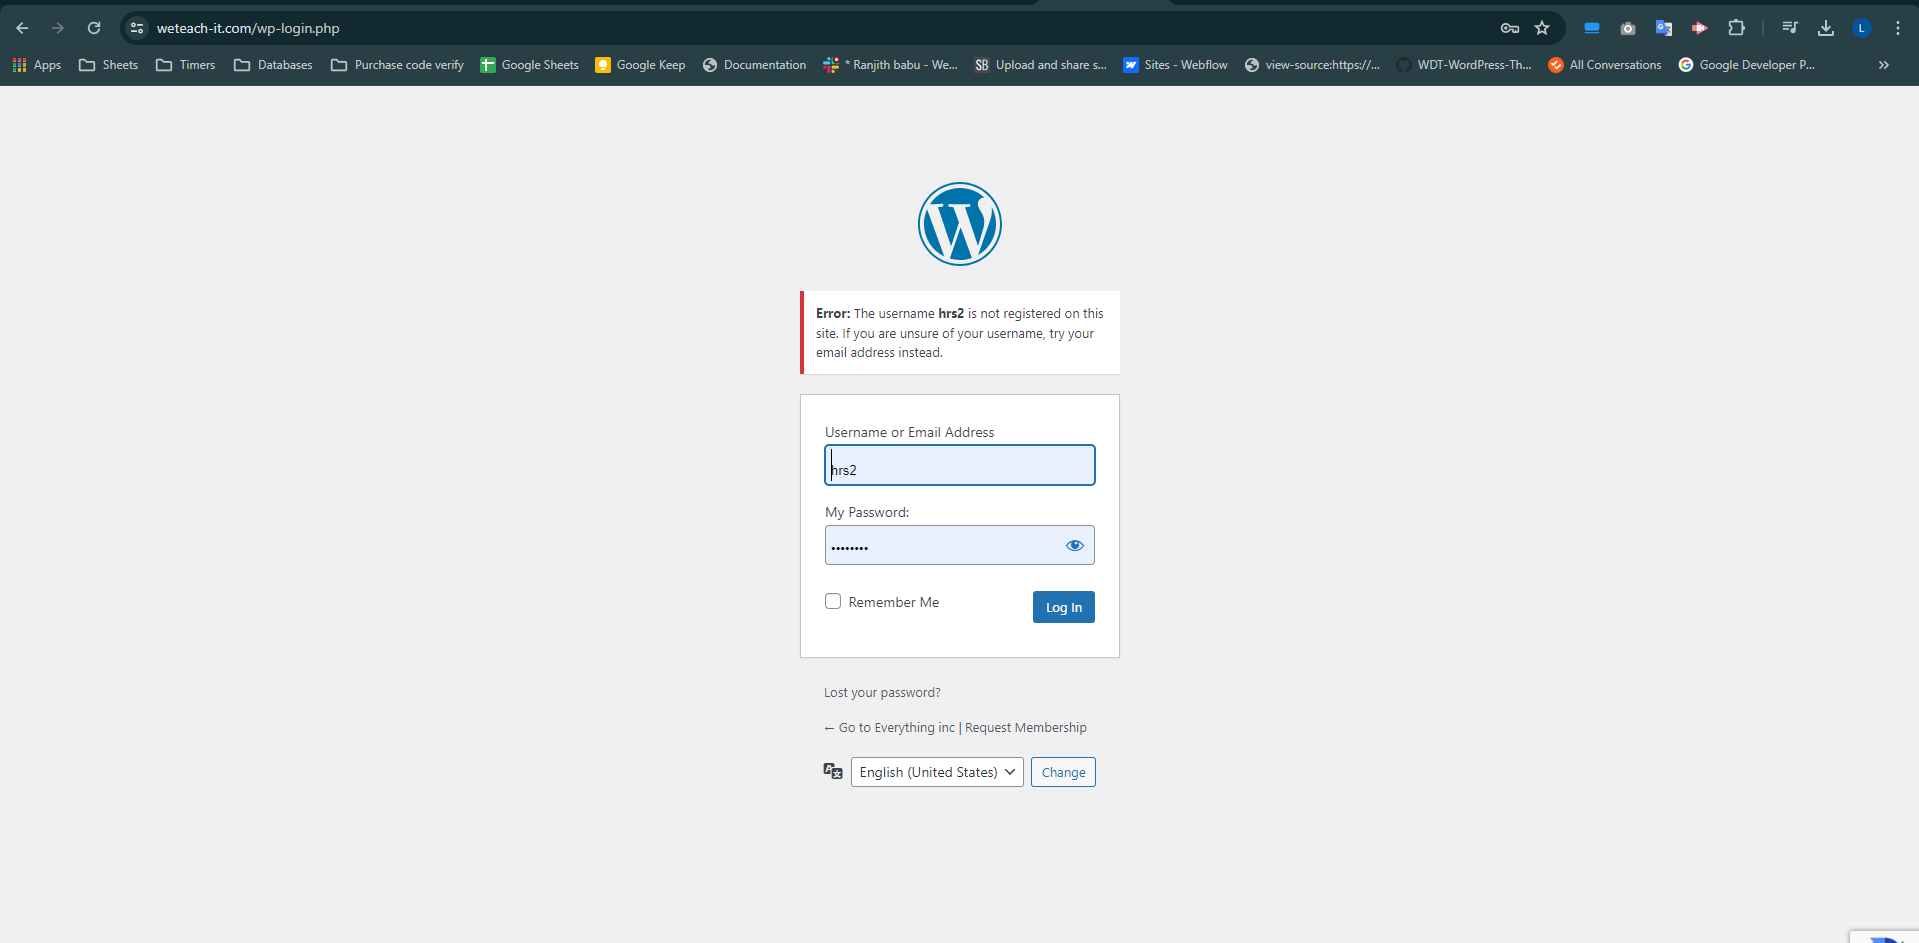Focus the My Password field
The image size is (1919, 943).
(x=960, y=545)
